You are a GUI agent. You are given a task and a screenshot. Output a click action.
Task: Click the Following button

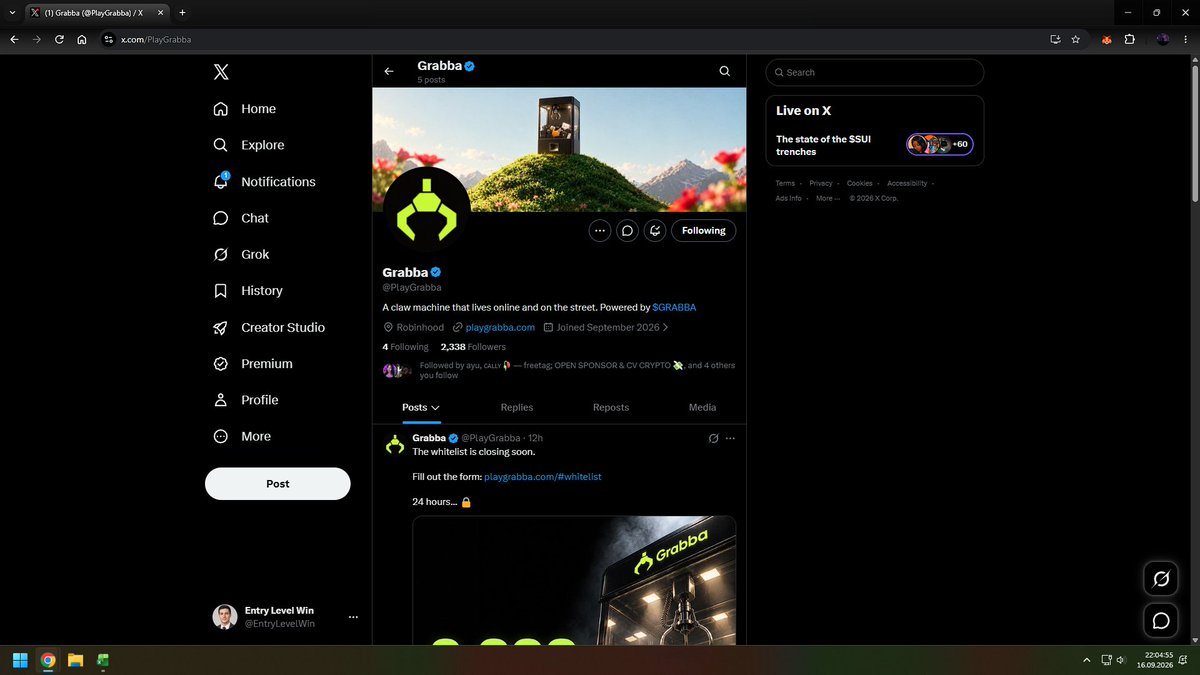pyautogui.click(x=704, y=230)
